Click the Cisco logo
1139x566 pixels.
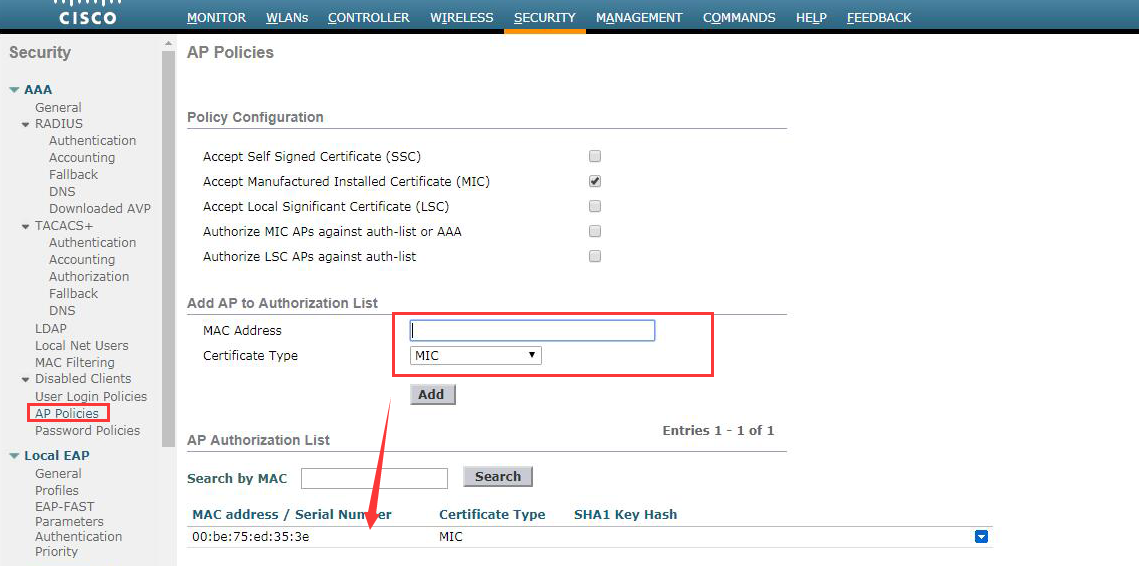87,13
